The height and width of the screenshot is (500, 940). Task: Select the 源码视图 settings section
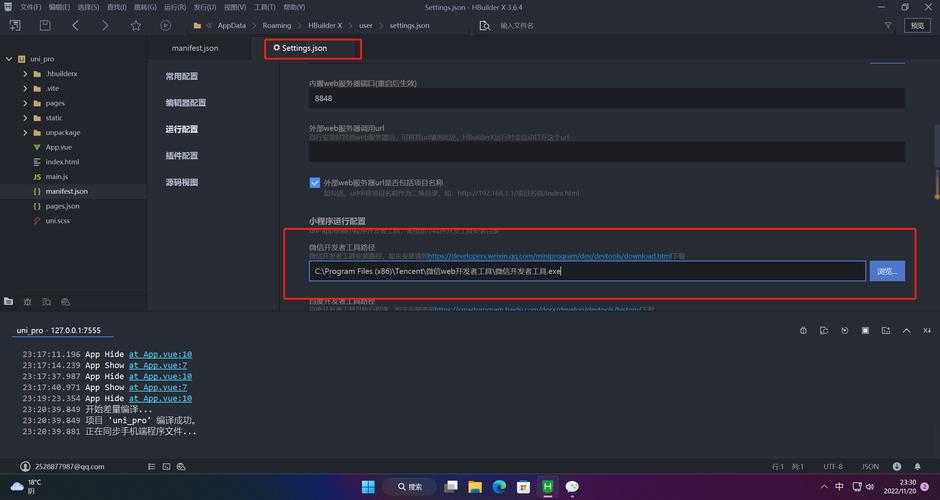click(x=182, y=182)
